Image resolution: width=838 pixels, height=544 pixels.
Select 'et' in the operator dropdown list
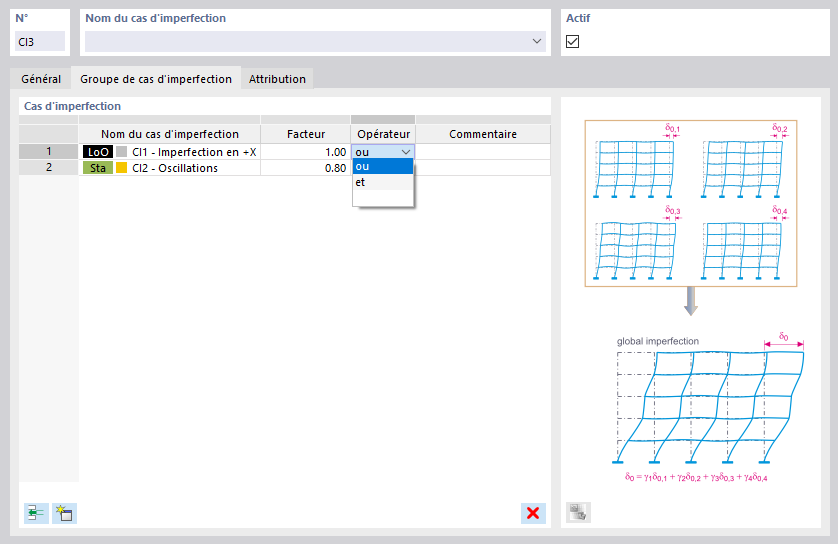pyautogui.click(x=383, y=182)
